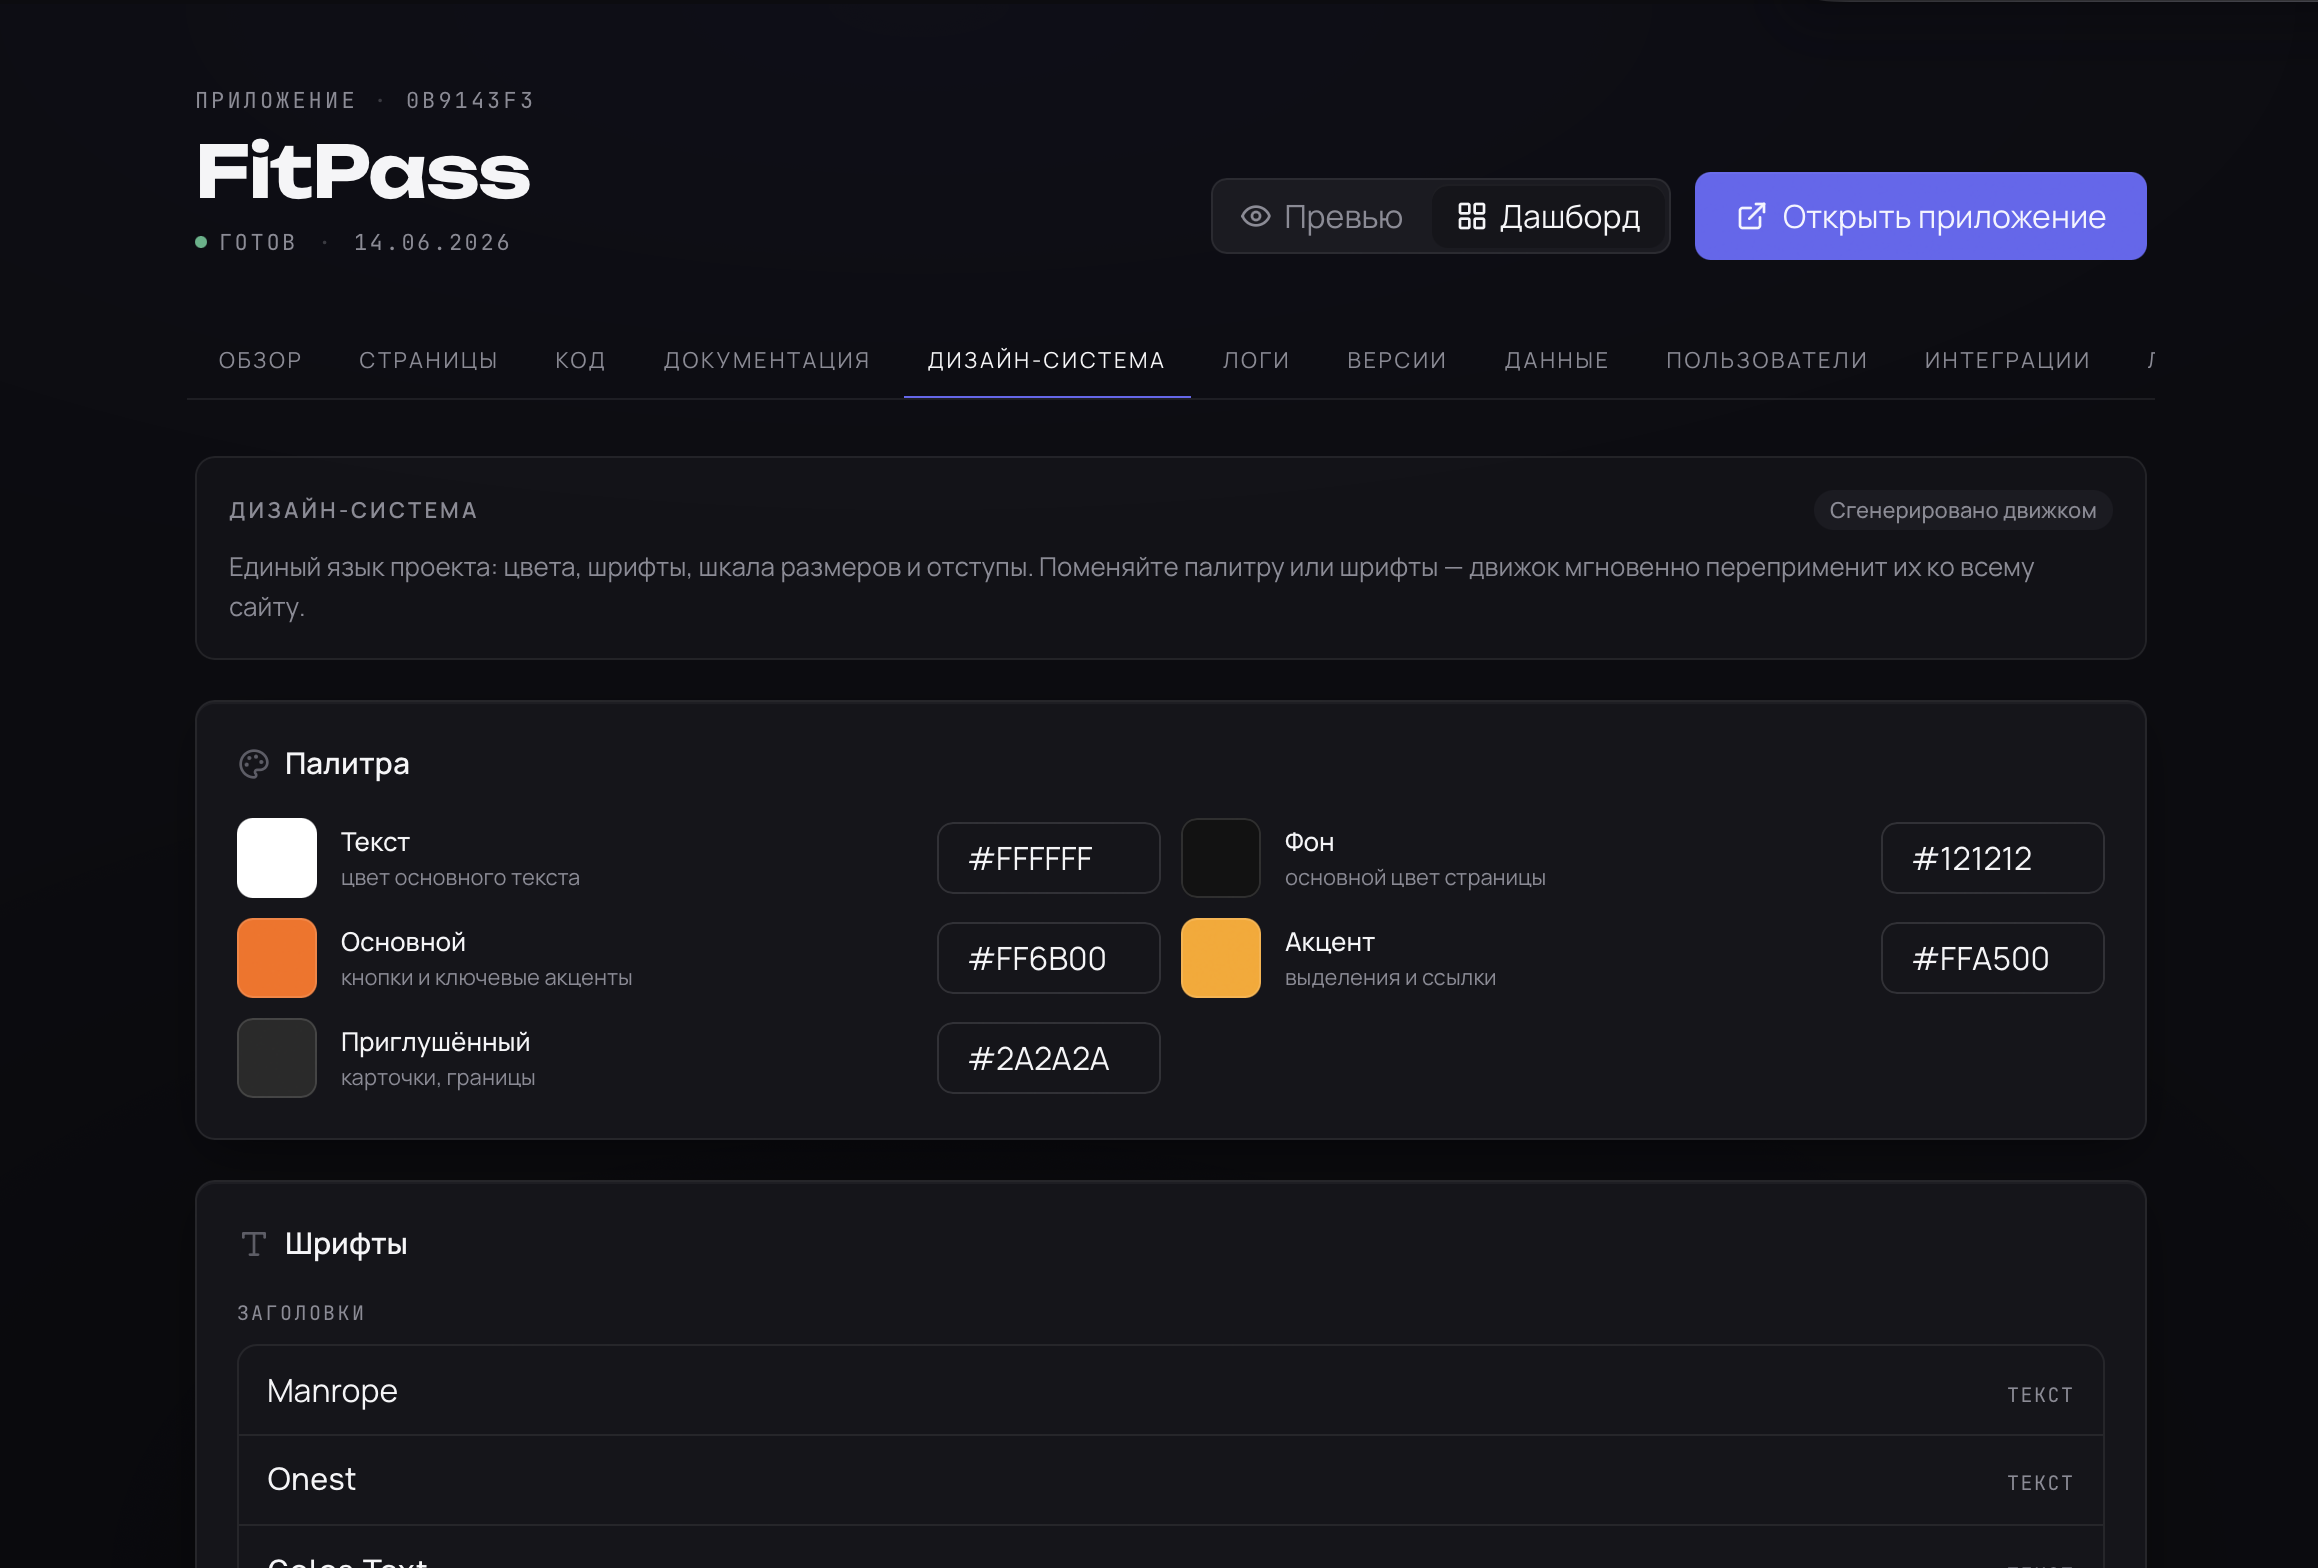The image size is (2318, 1568).
Task: Go to the Пользователи tab
Action: click(1767, 360)
